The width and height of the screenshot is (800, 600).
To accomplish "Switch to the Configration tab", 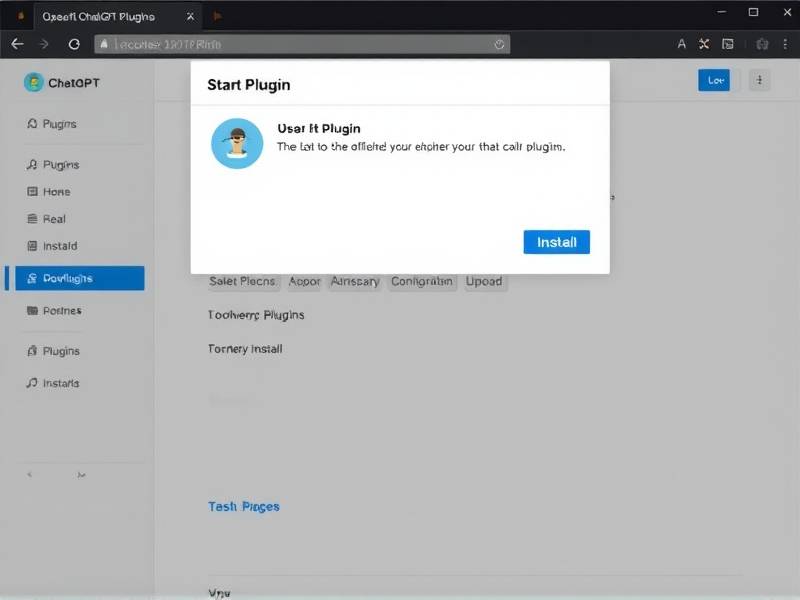I will click(422, 282).
